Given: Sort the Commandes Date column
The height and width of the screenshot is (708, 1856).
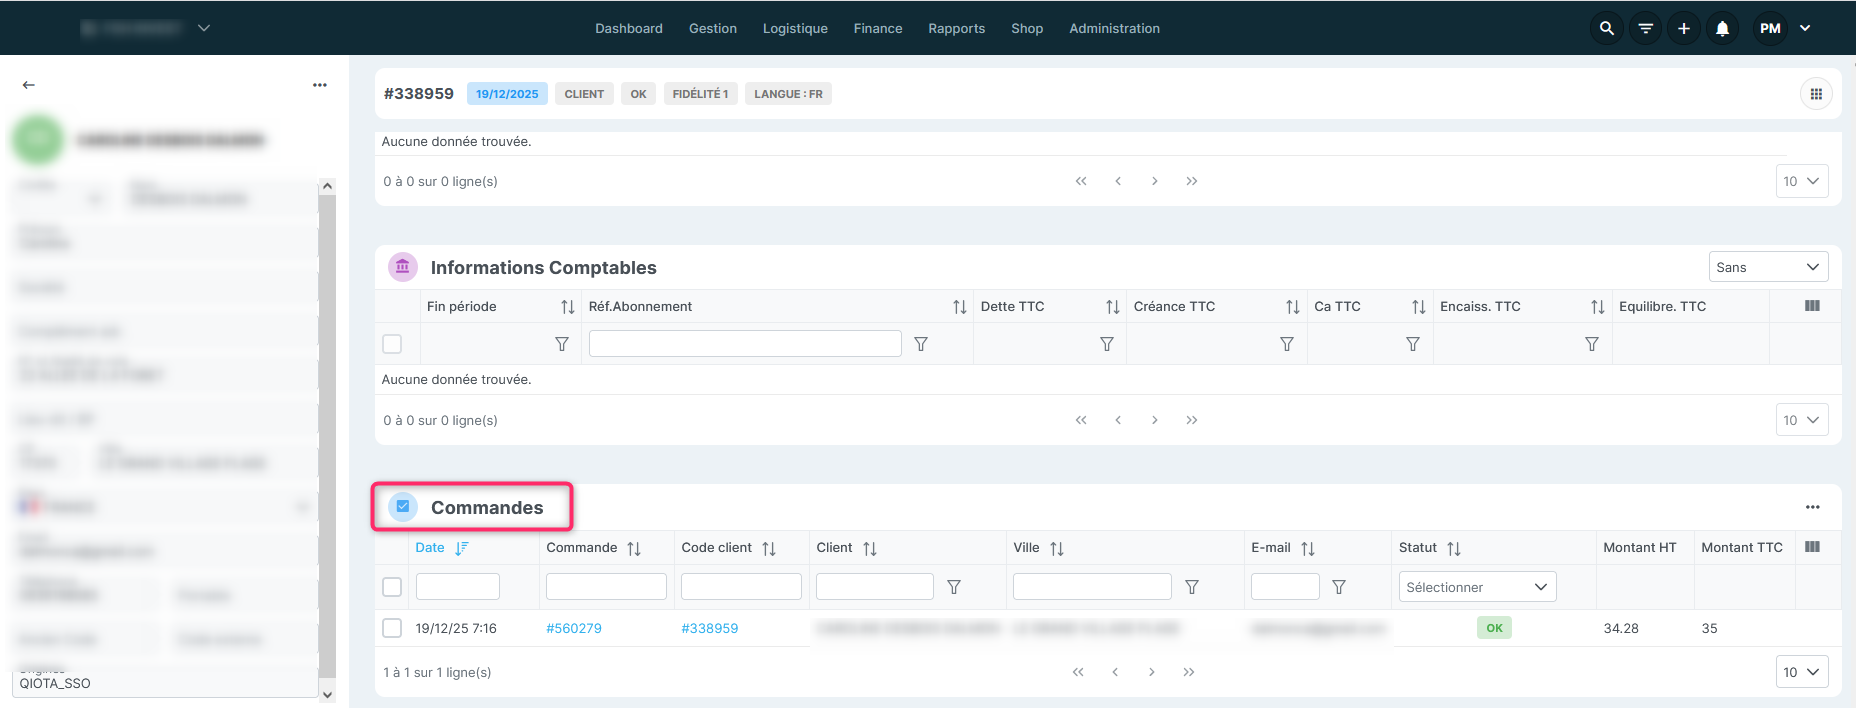Looking at the screenshot, I should coord(461,548).
